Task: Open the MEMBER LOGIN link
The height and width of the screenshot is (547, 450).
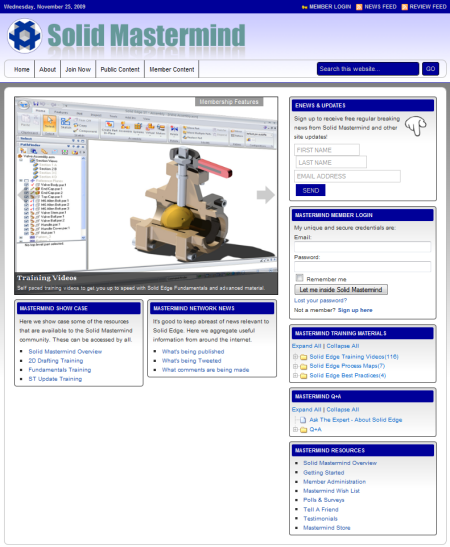Action: coord(330,7)
